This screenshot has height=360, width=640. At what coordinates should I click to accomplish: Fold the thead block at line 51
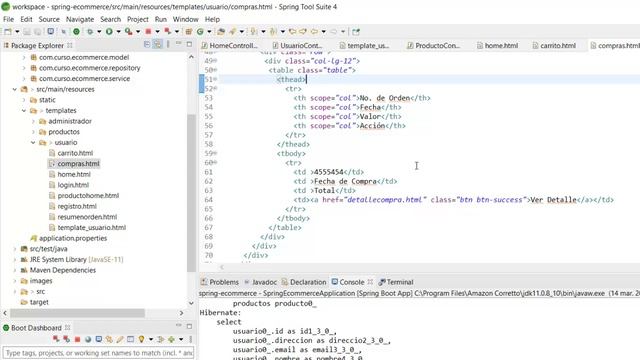pyautogui.click(x=216, y=79)
